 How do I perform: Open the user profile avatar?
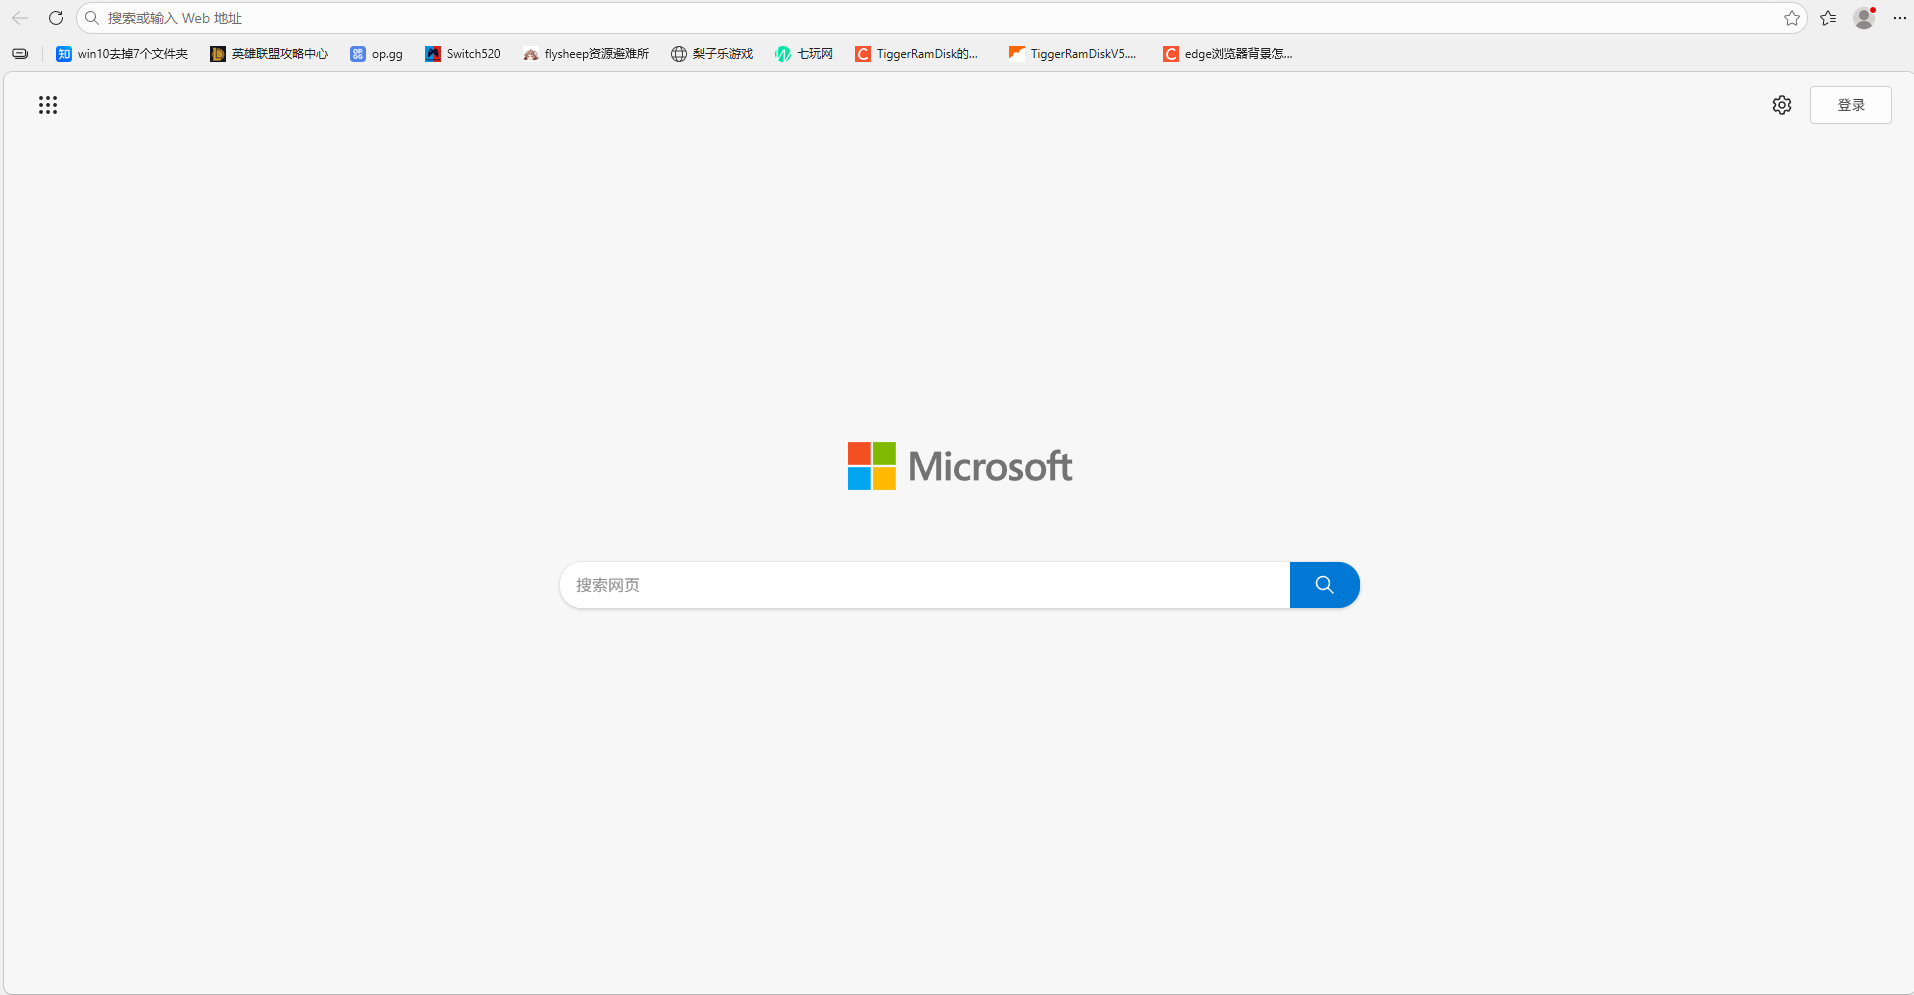[x=1864, y=18]
